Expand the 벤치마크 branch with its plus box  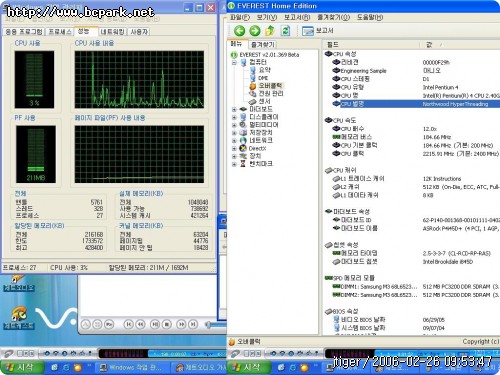234,164
